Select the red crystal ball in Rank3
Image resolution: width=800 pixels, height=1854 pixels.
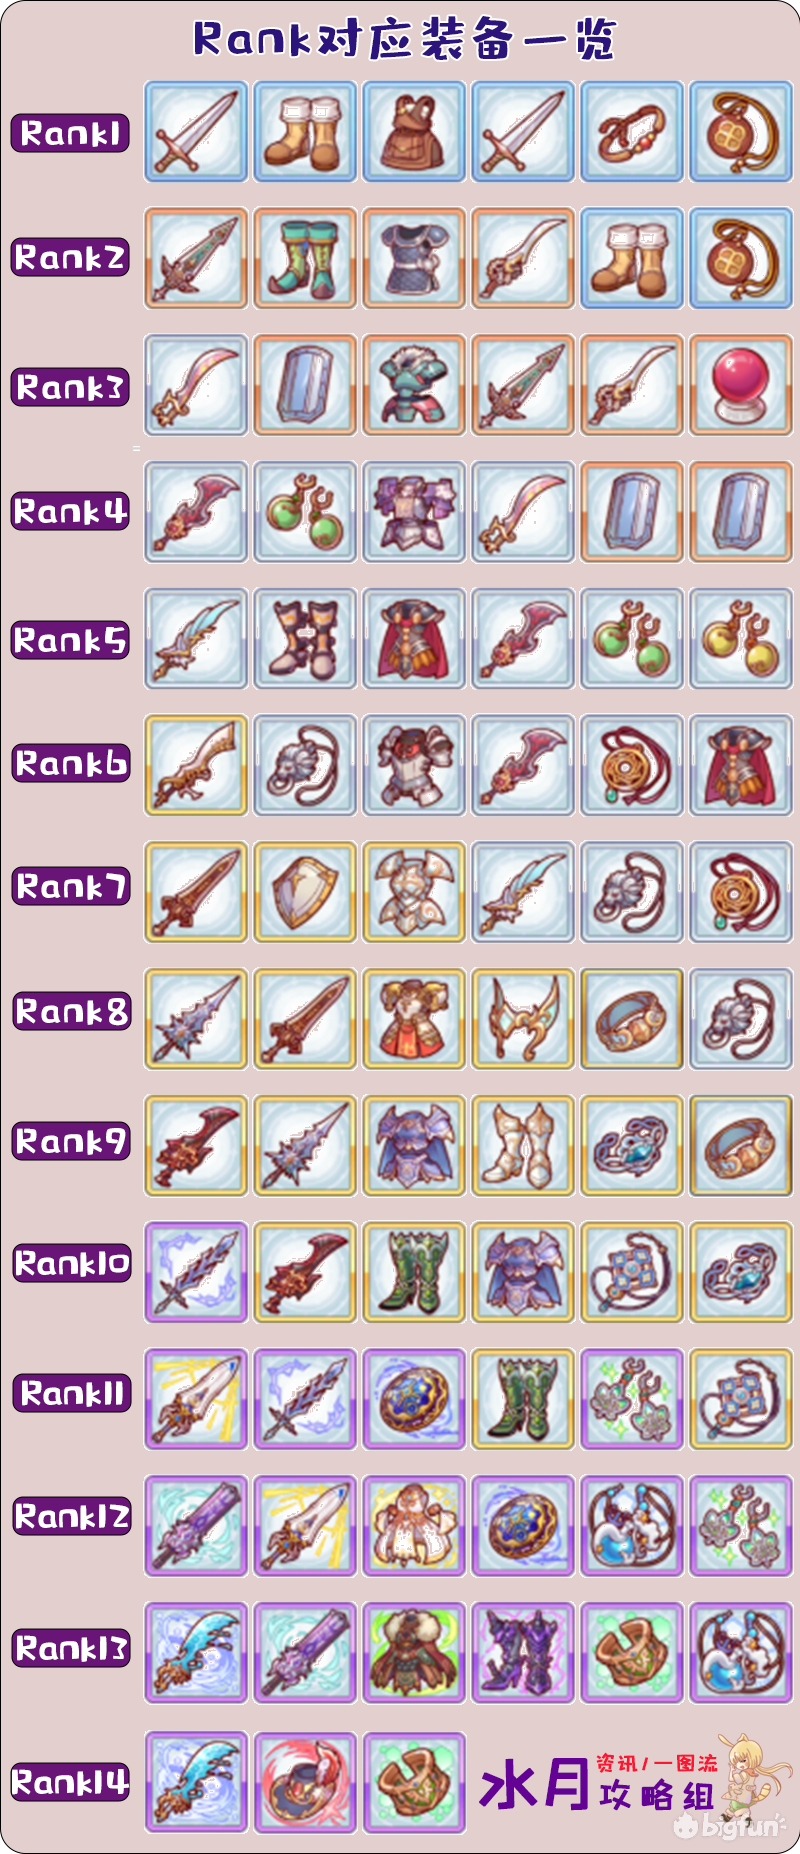coord(741,385)
